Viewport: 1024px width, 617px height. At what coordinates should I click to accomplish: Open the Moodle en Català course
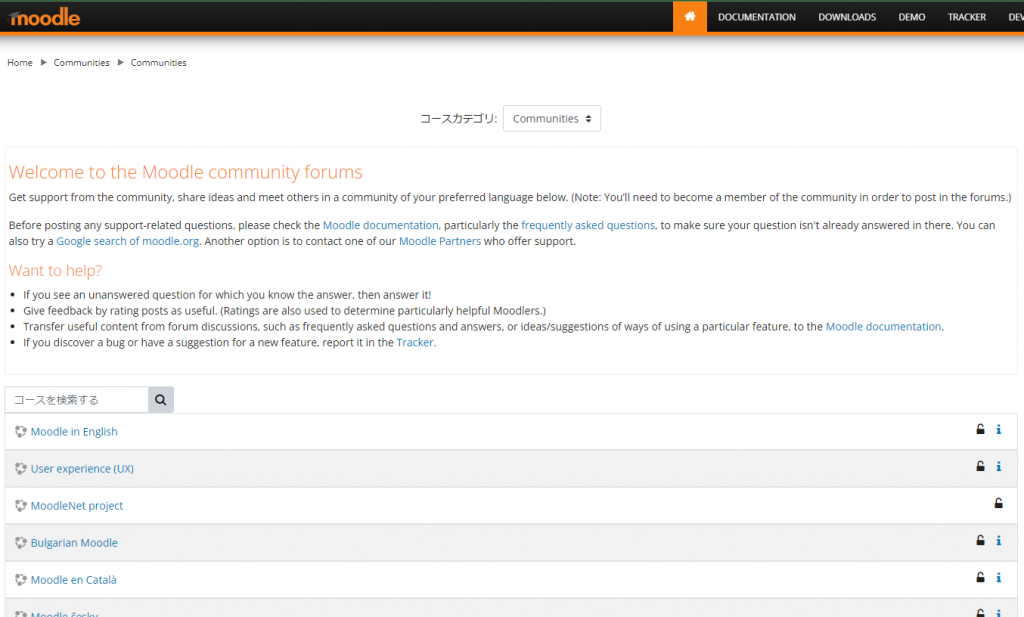[74, 580]
